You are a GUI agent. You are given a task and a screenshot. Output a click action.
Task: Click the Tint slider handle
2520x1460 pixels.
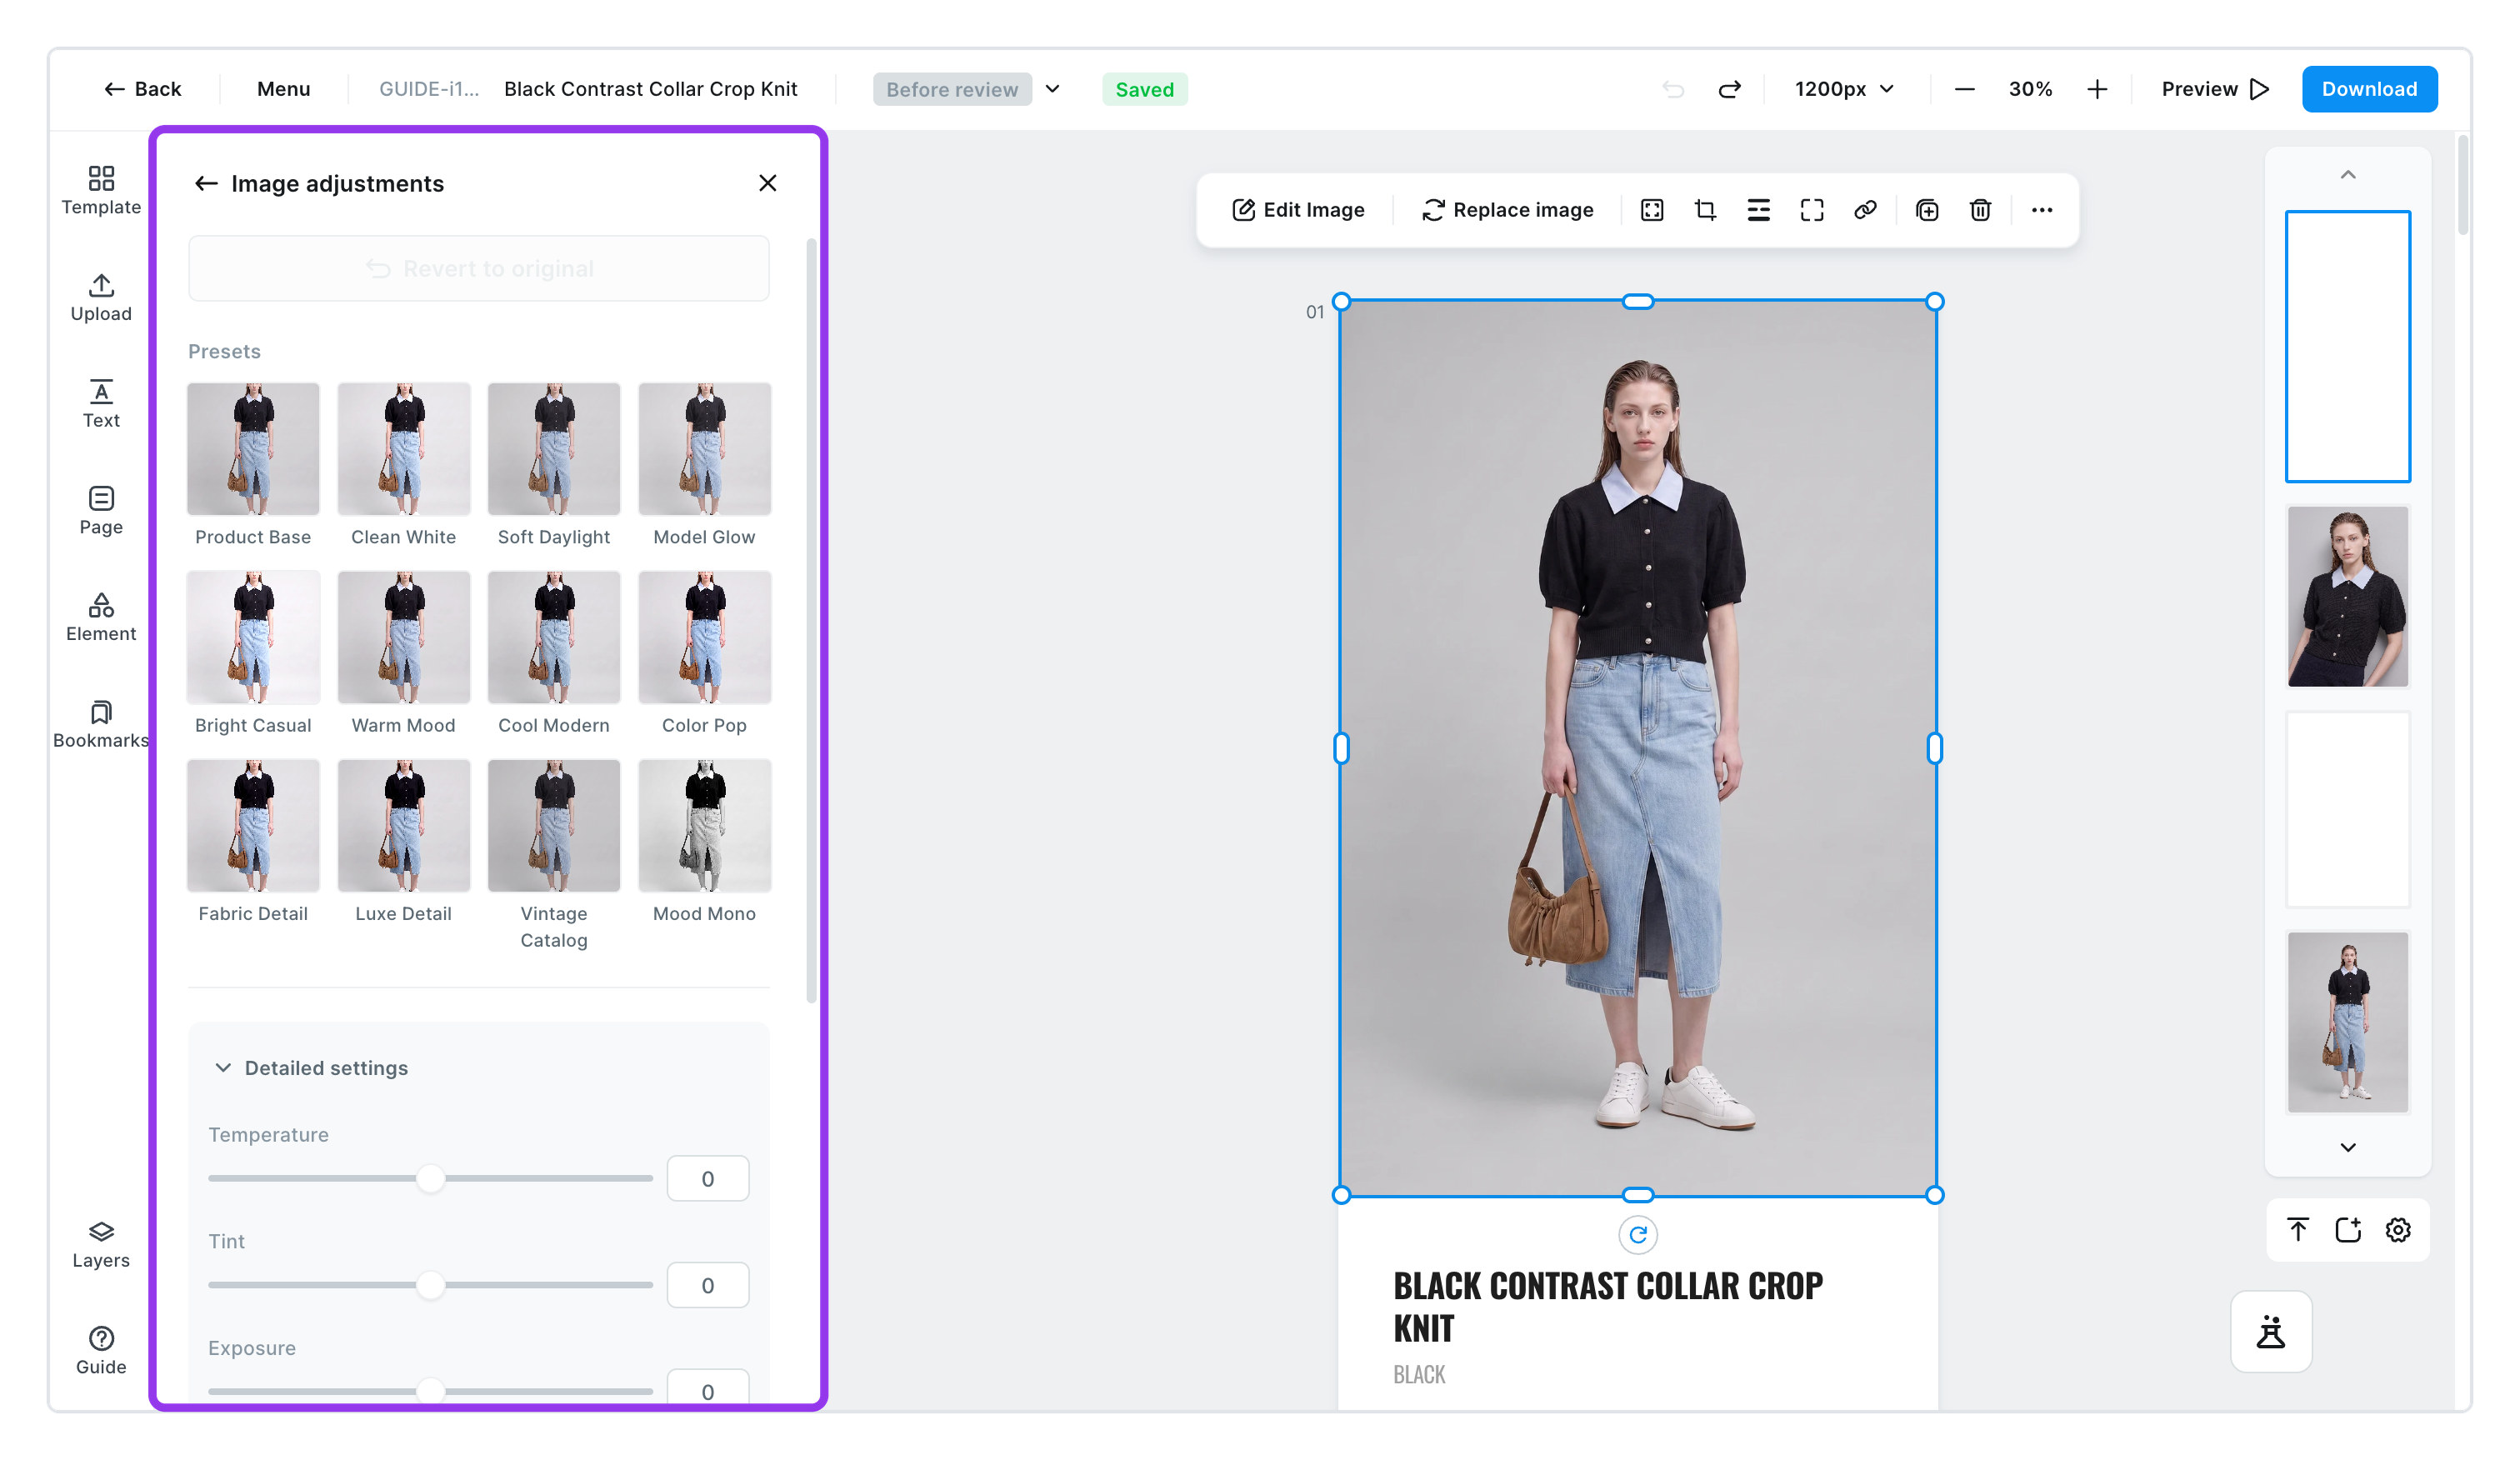(x=430, y=1285)
